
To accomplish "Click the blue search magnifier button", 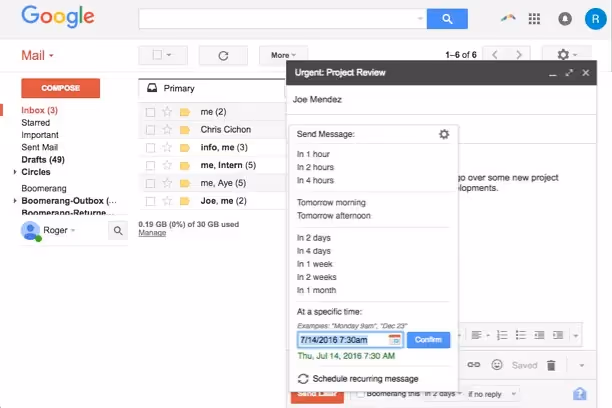I will (447, 19).
